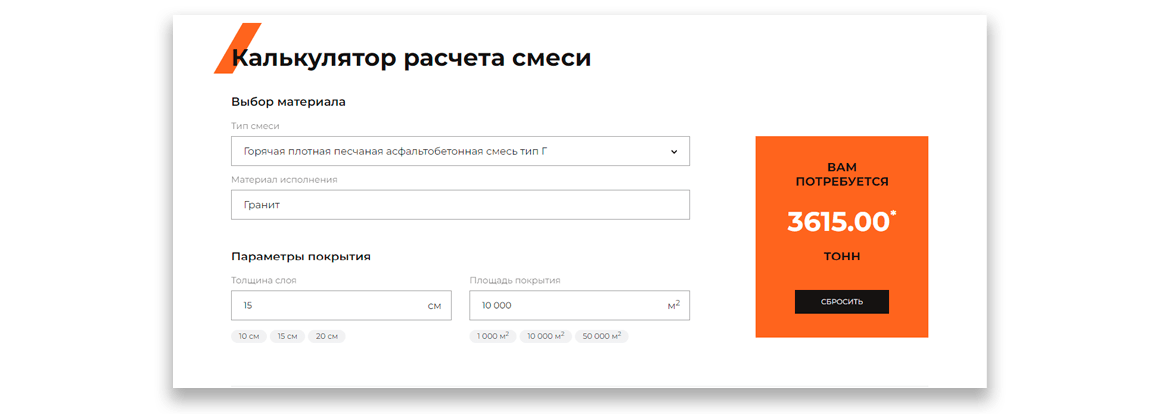Select the 15 см thickness preset
Screen dimensions: 1170x414
(x=287, y=336)
